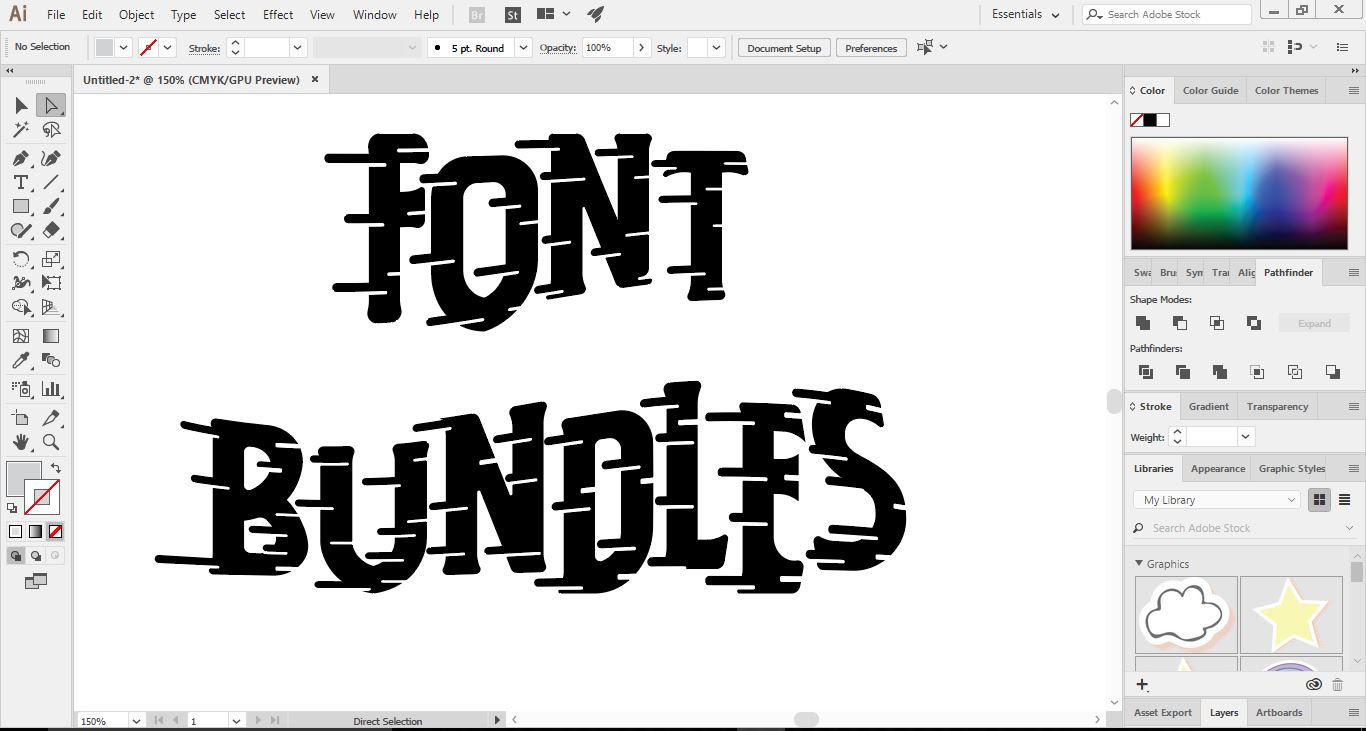Click the Minus Front shape mode icon
1366x731 pixels.
pyautogui.click(x=1180, y=323)
